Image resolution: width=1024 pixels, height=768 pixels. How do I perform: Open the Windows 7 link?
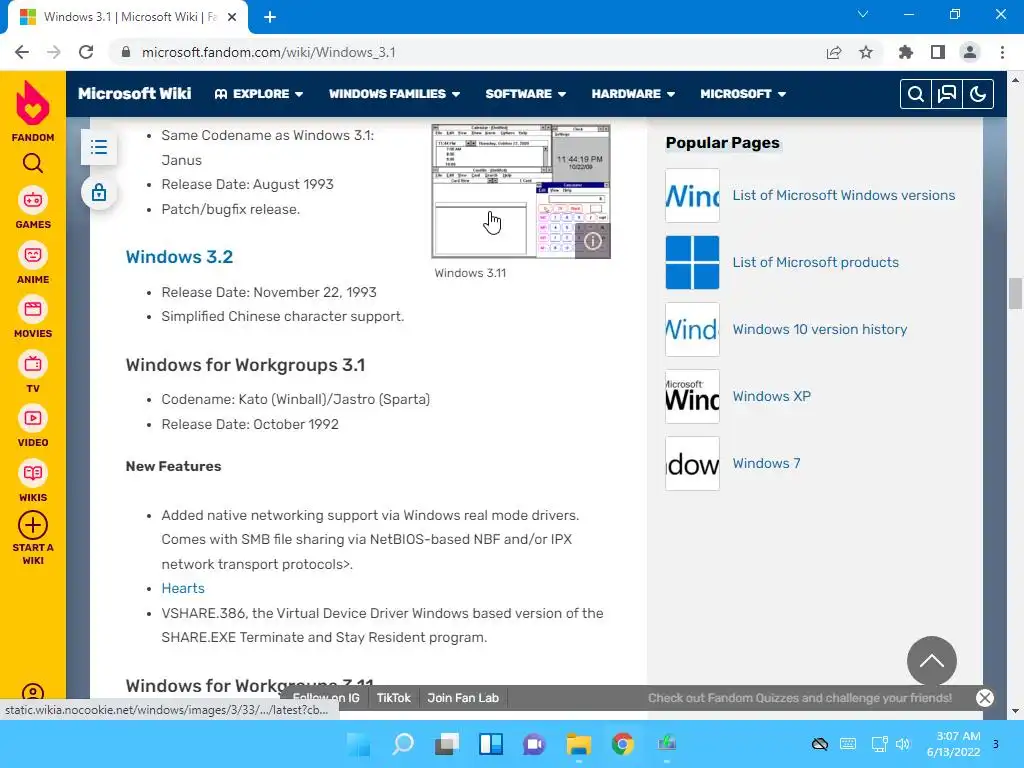[x=766, y=463]
